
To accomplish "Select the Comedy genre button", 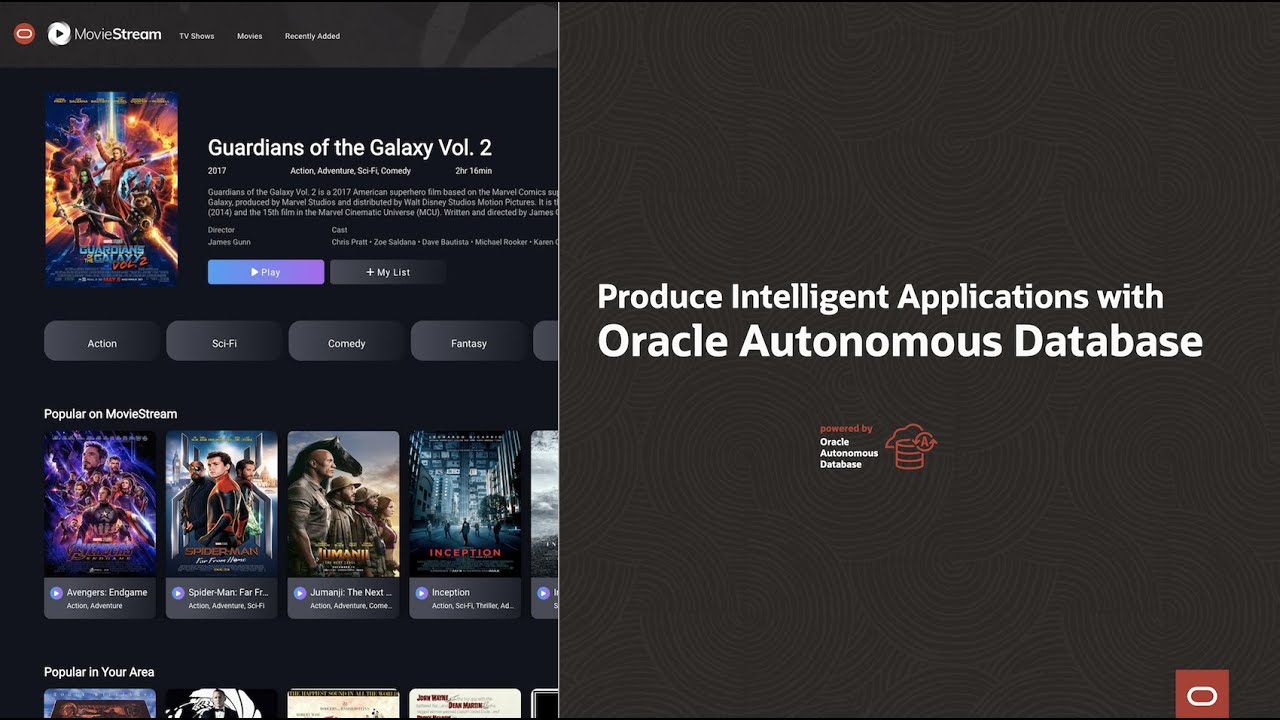I will [x=346, y=342].
